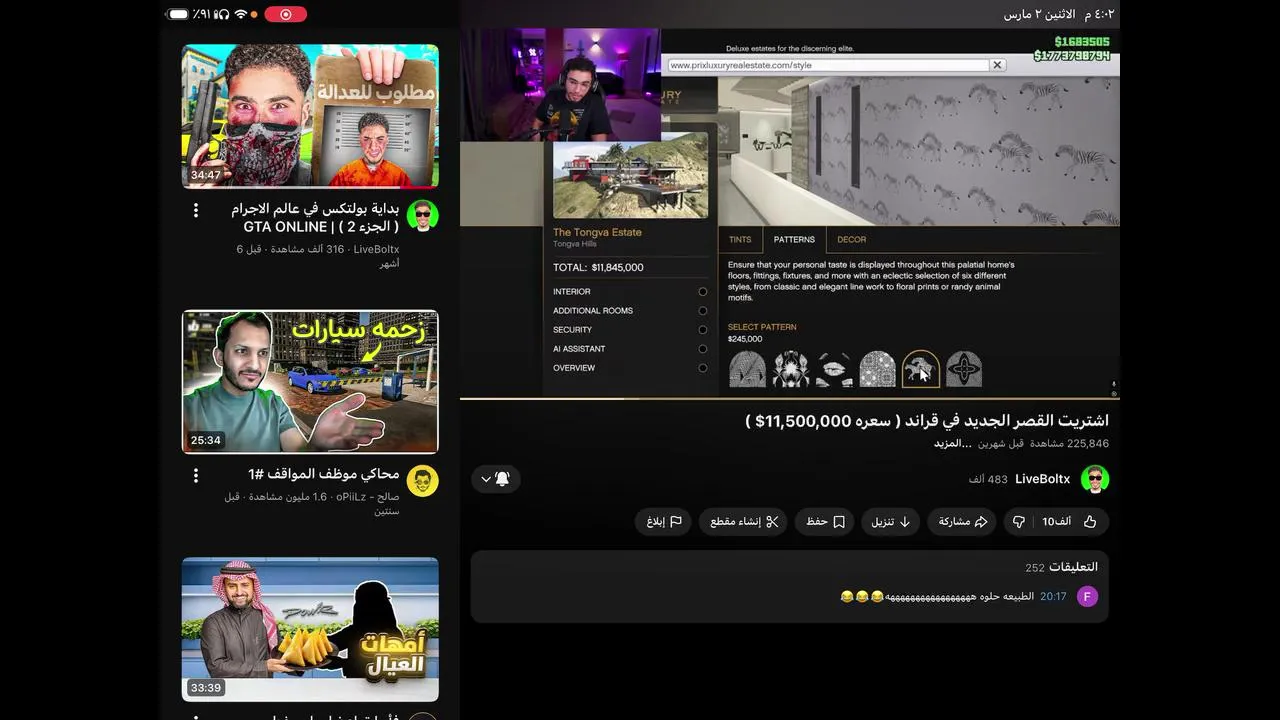Screen dimensions: 1280x720
Task: Open LiveBoltx avatar beside the subscriber count
Action: coord(1095,479)
